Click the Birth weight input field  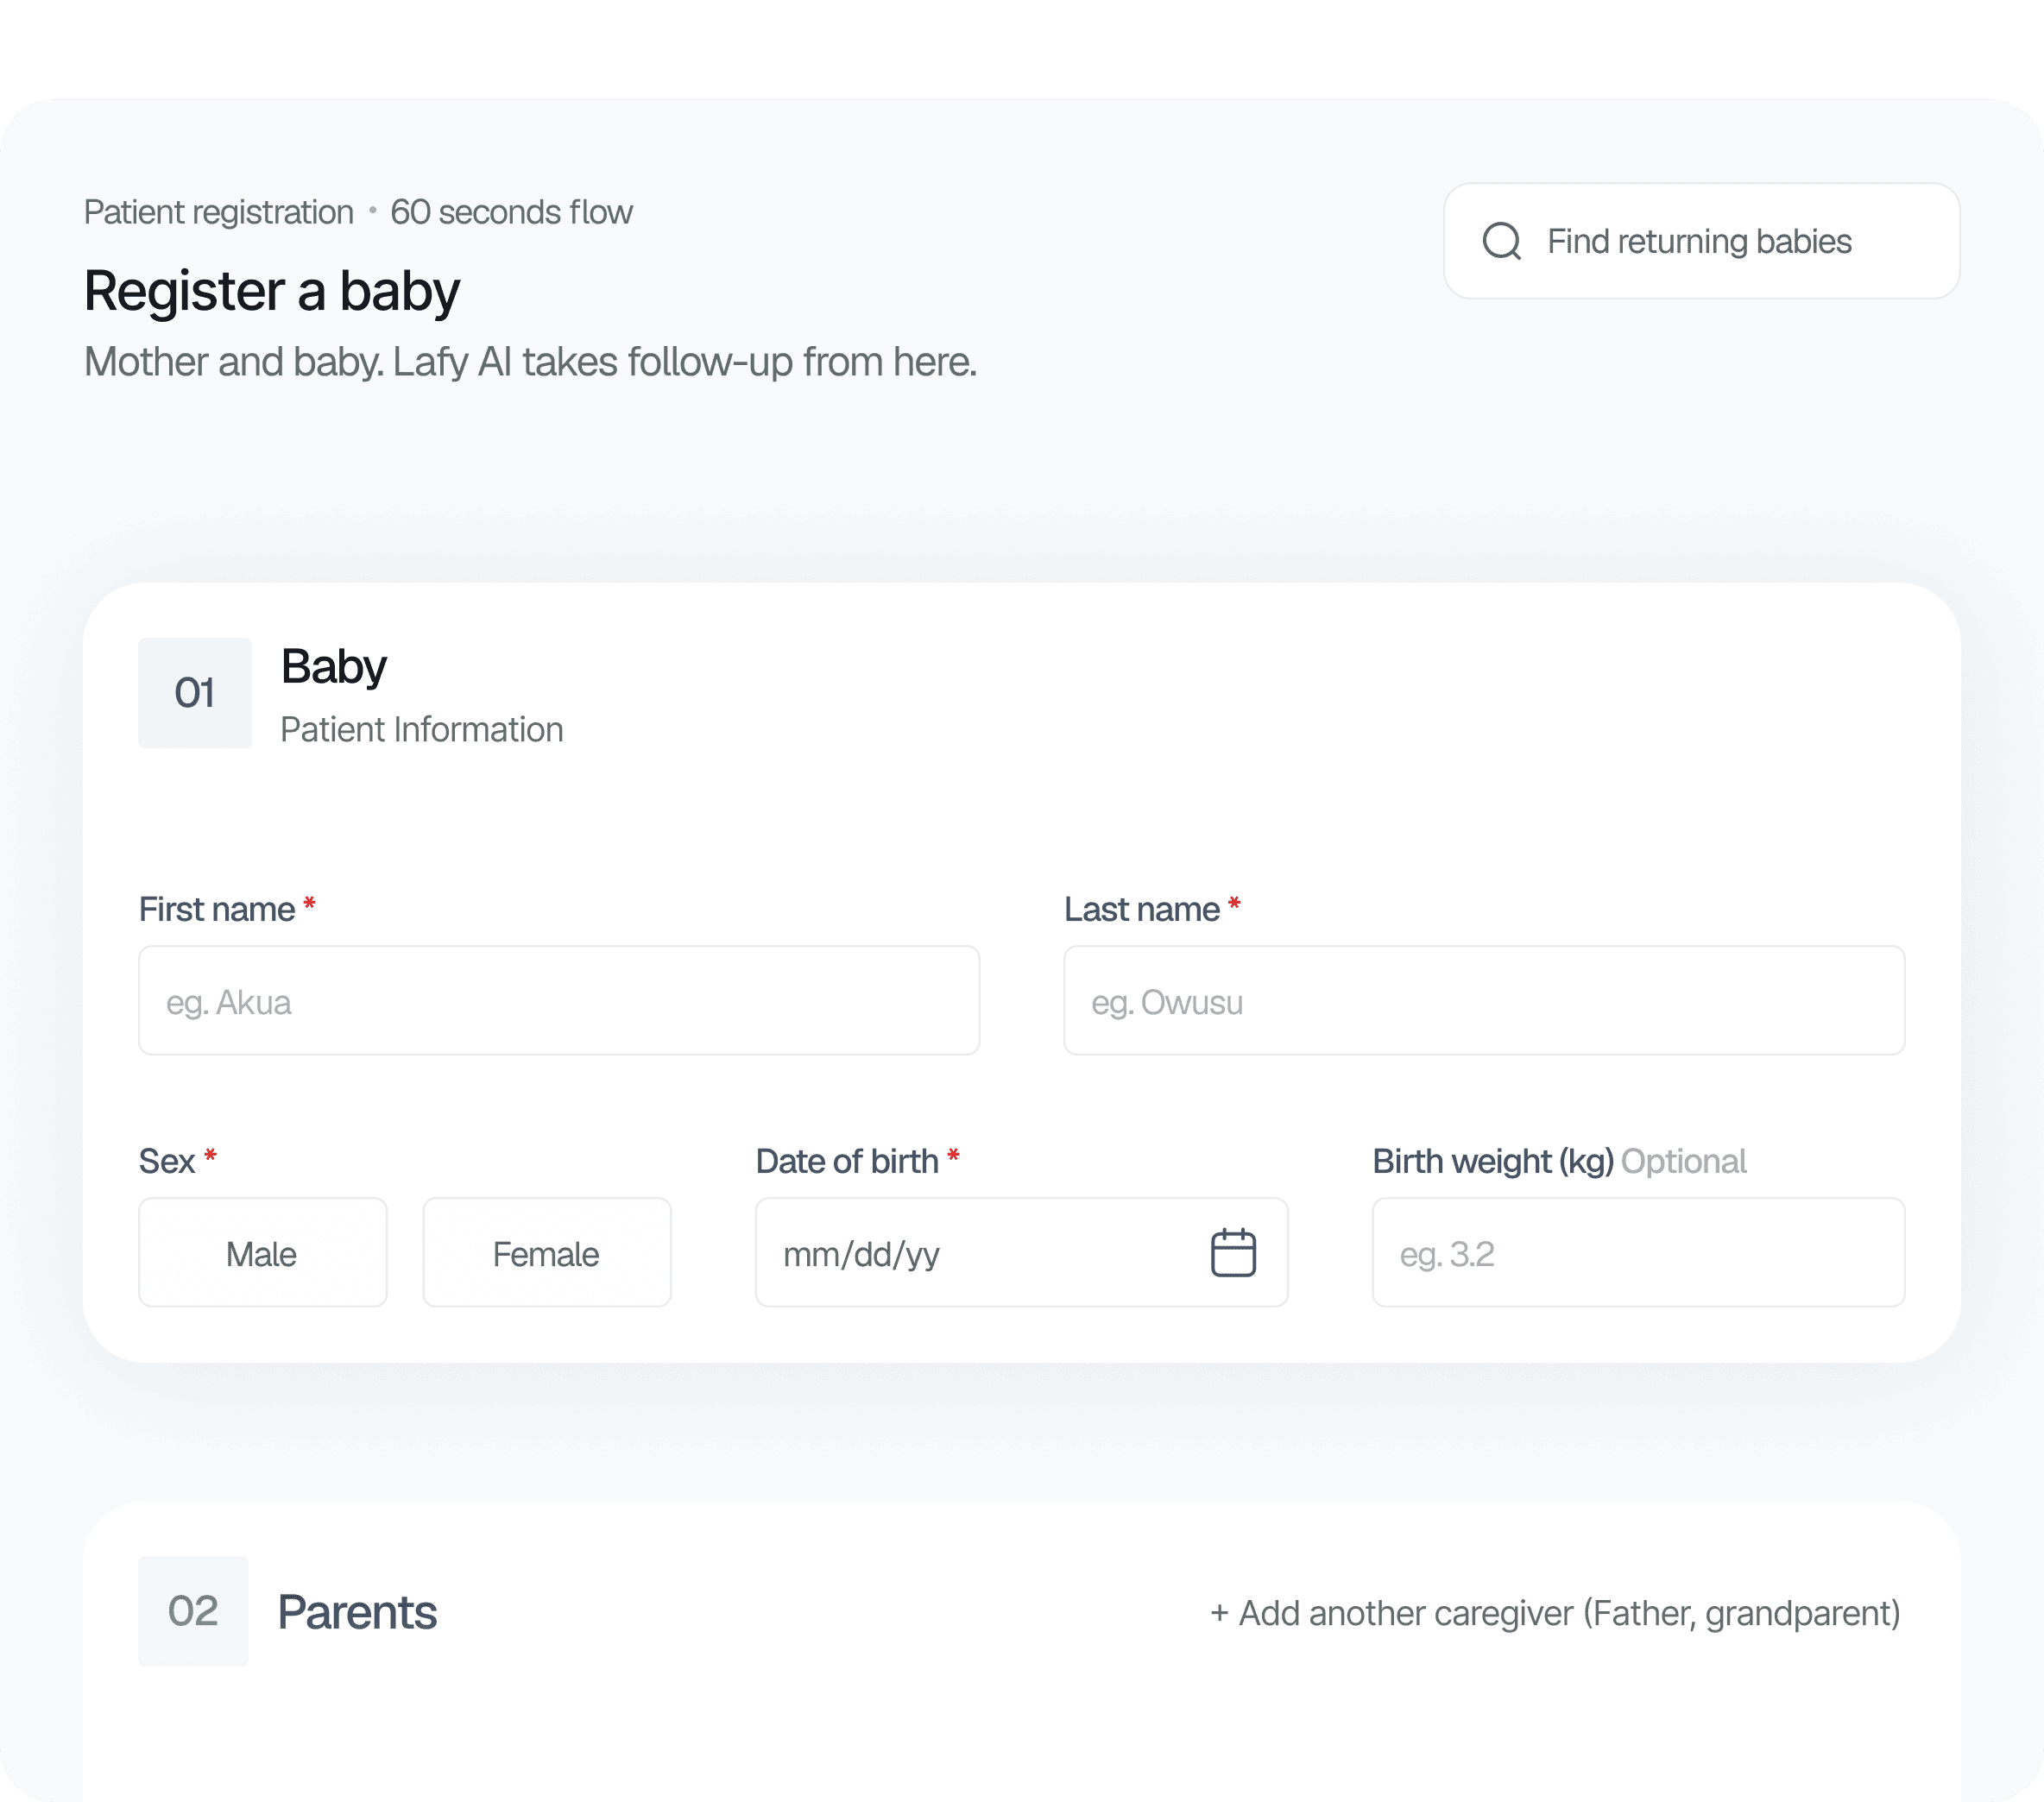[1639, 1253]
